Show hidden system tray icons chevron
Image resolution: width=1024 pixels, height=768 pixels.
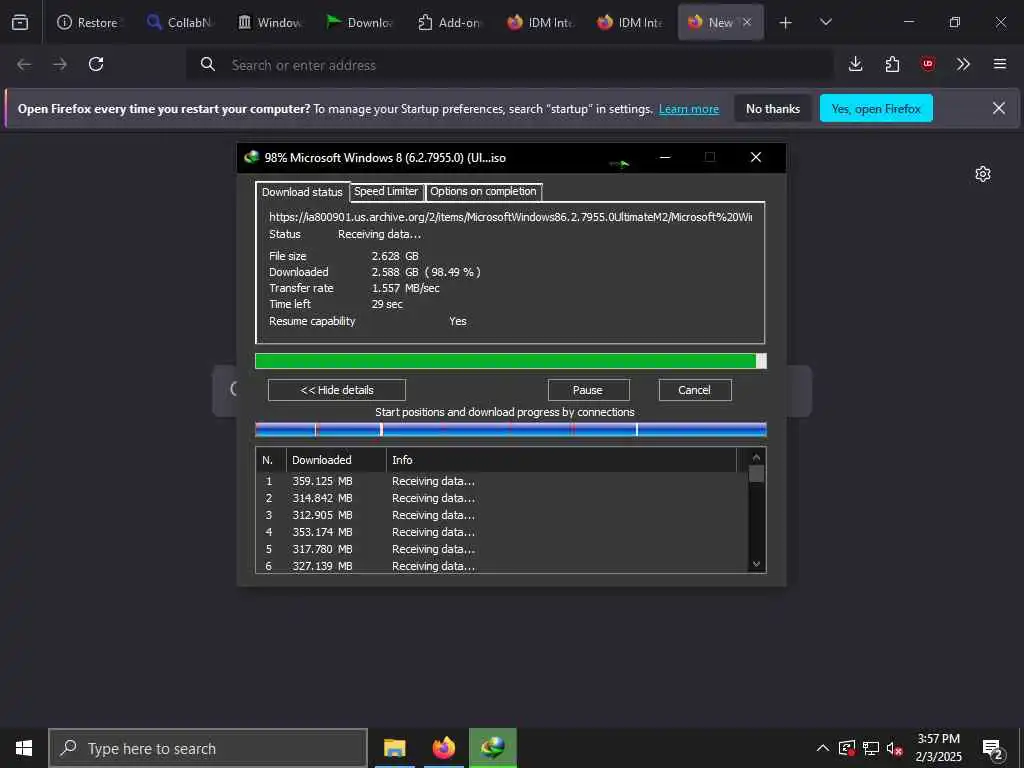[823, 748]
